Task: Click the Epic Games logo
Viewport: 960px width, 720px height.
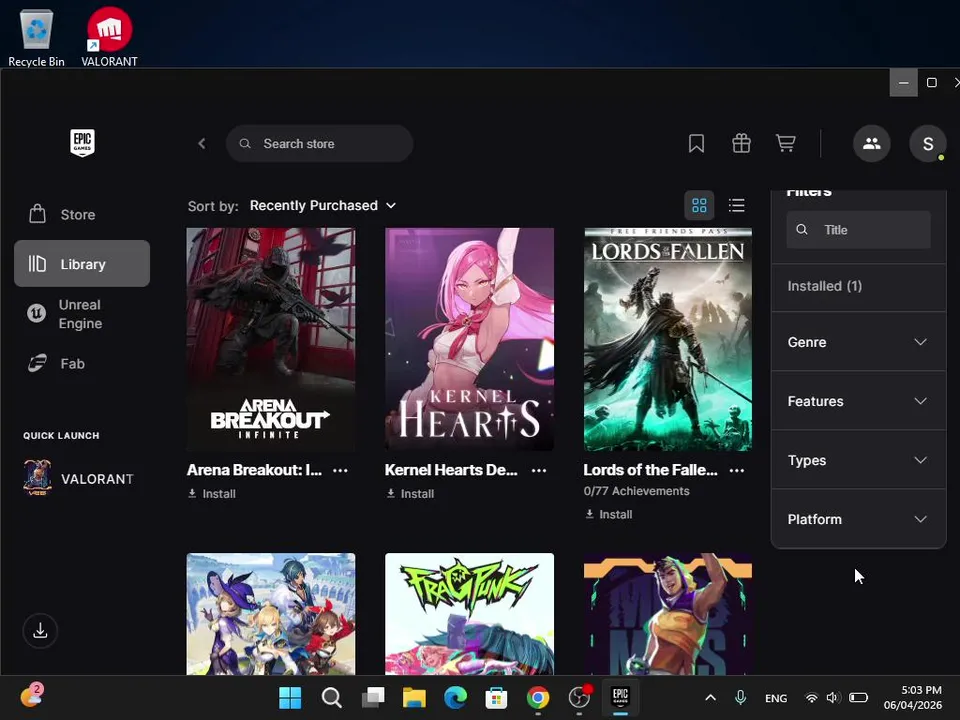Action: coord(82,143)
